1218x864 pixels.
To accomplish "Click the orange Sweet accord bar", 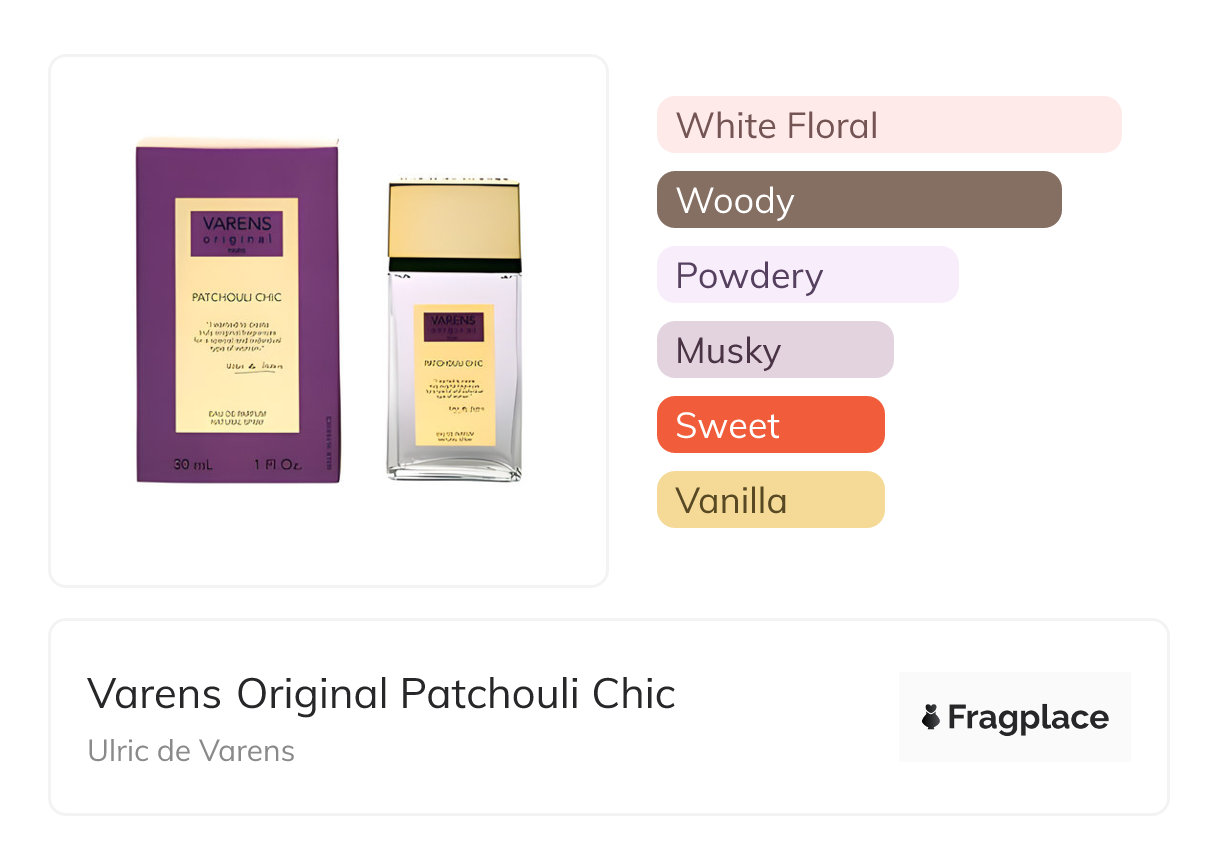I will [770, 425].
